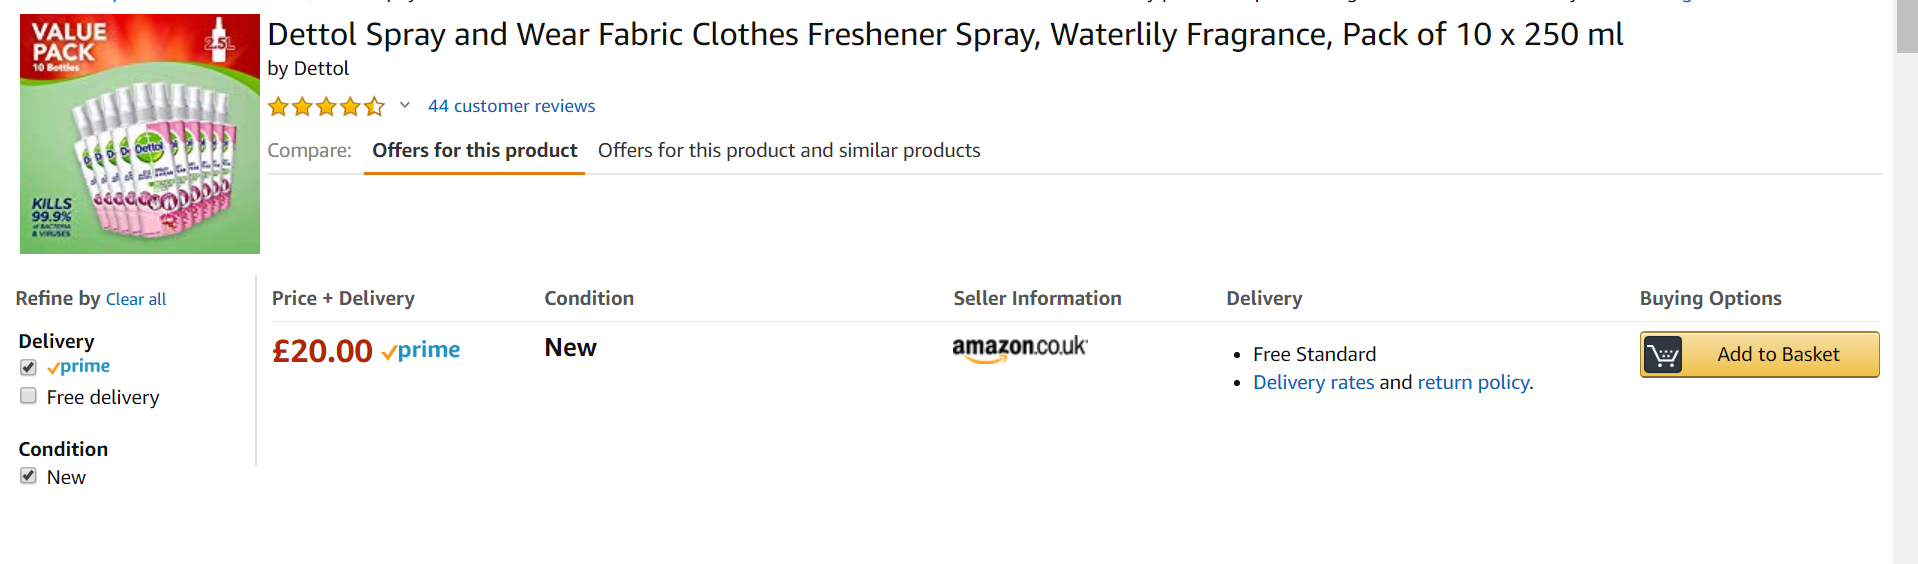Enable the Free delivery checkbox
Image resolution: width=1918 pixels, height=564 pixels.
coord(28,396)
